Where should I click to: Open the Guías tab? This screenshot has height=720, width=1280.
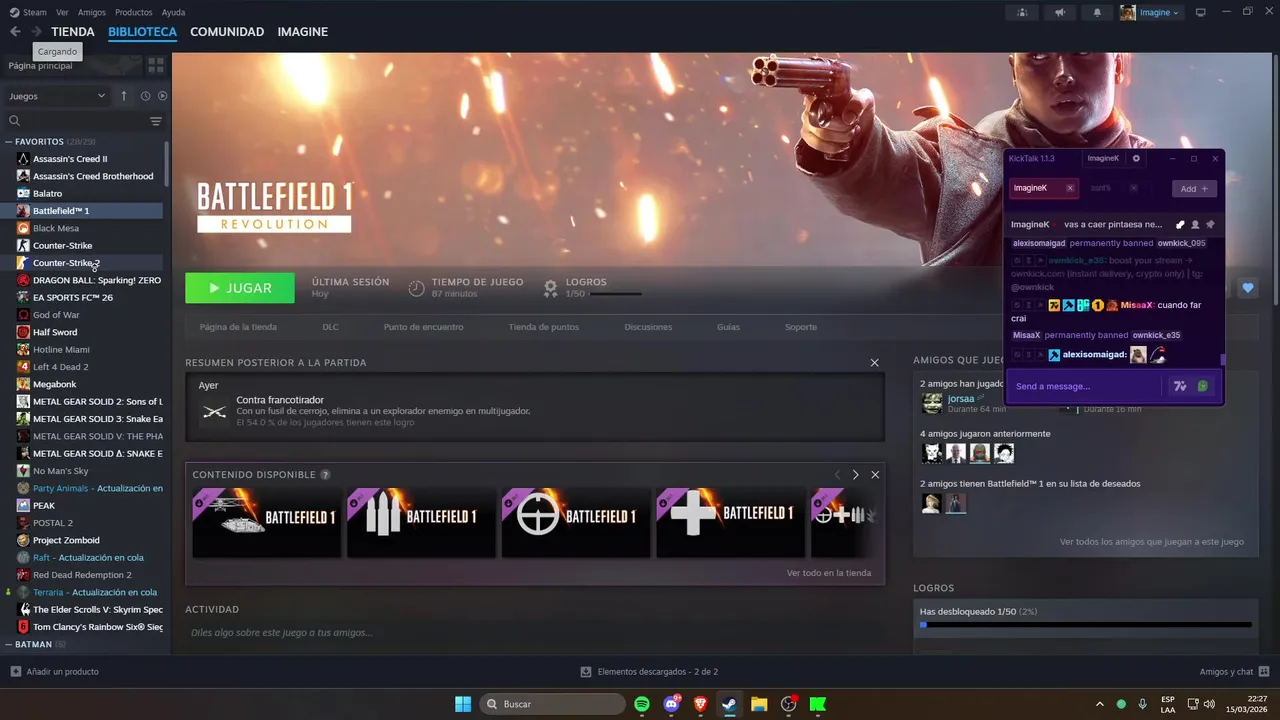[x=728, y=327]
